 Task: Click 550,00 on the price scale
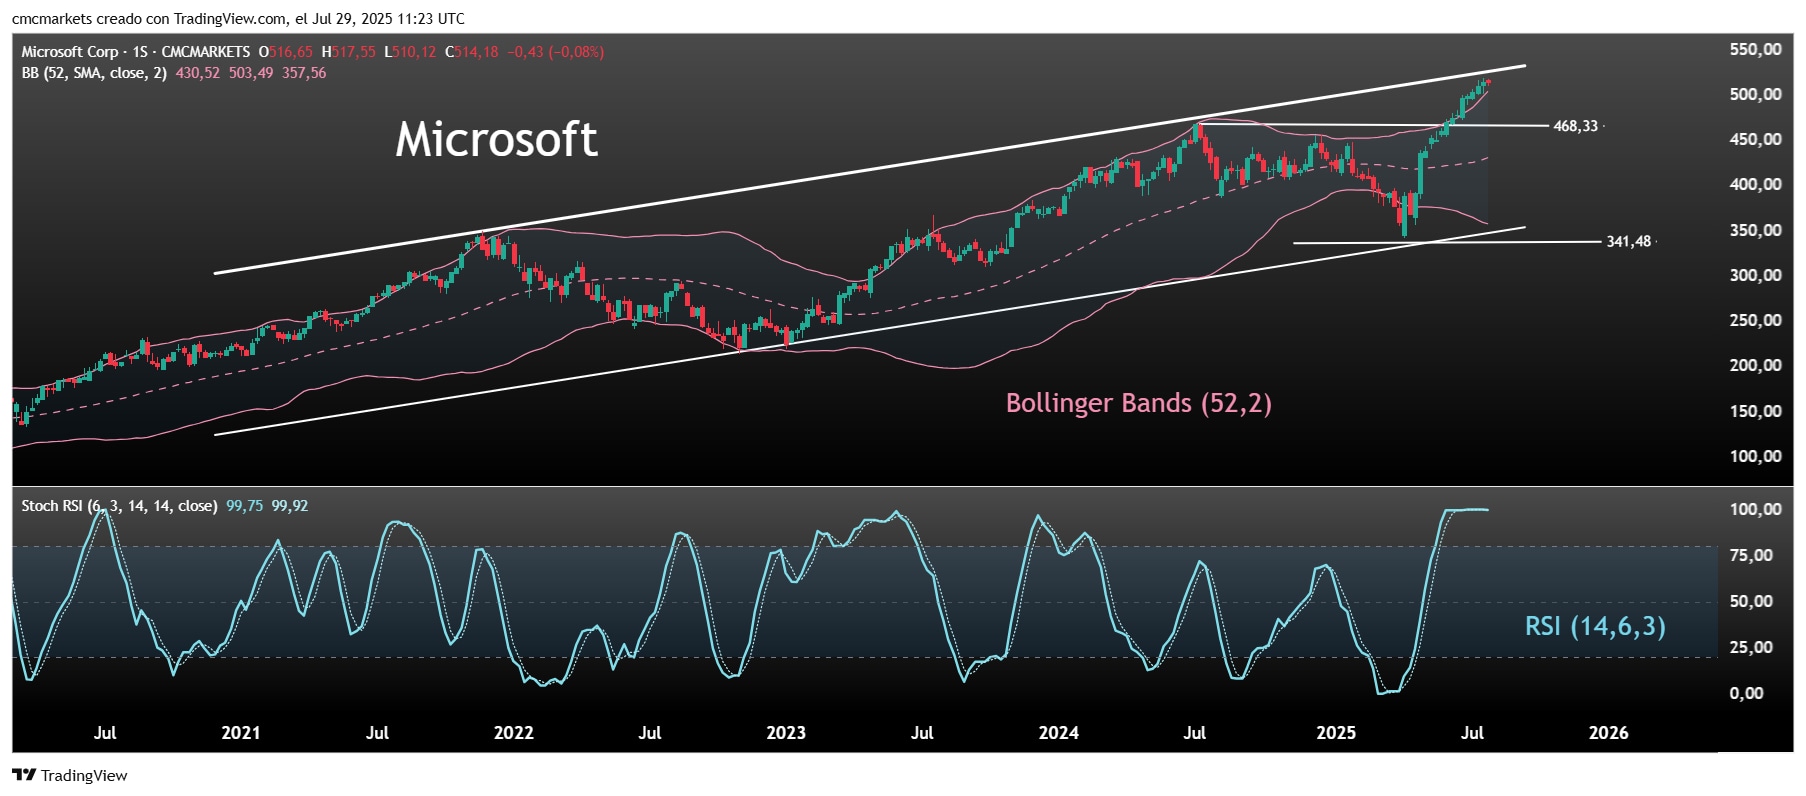(x=1756, y=49)
